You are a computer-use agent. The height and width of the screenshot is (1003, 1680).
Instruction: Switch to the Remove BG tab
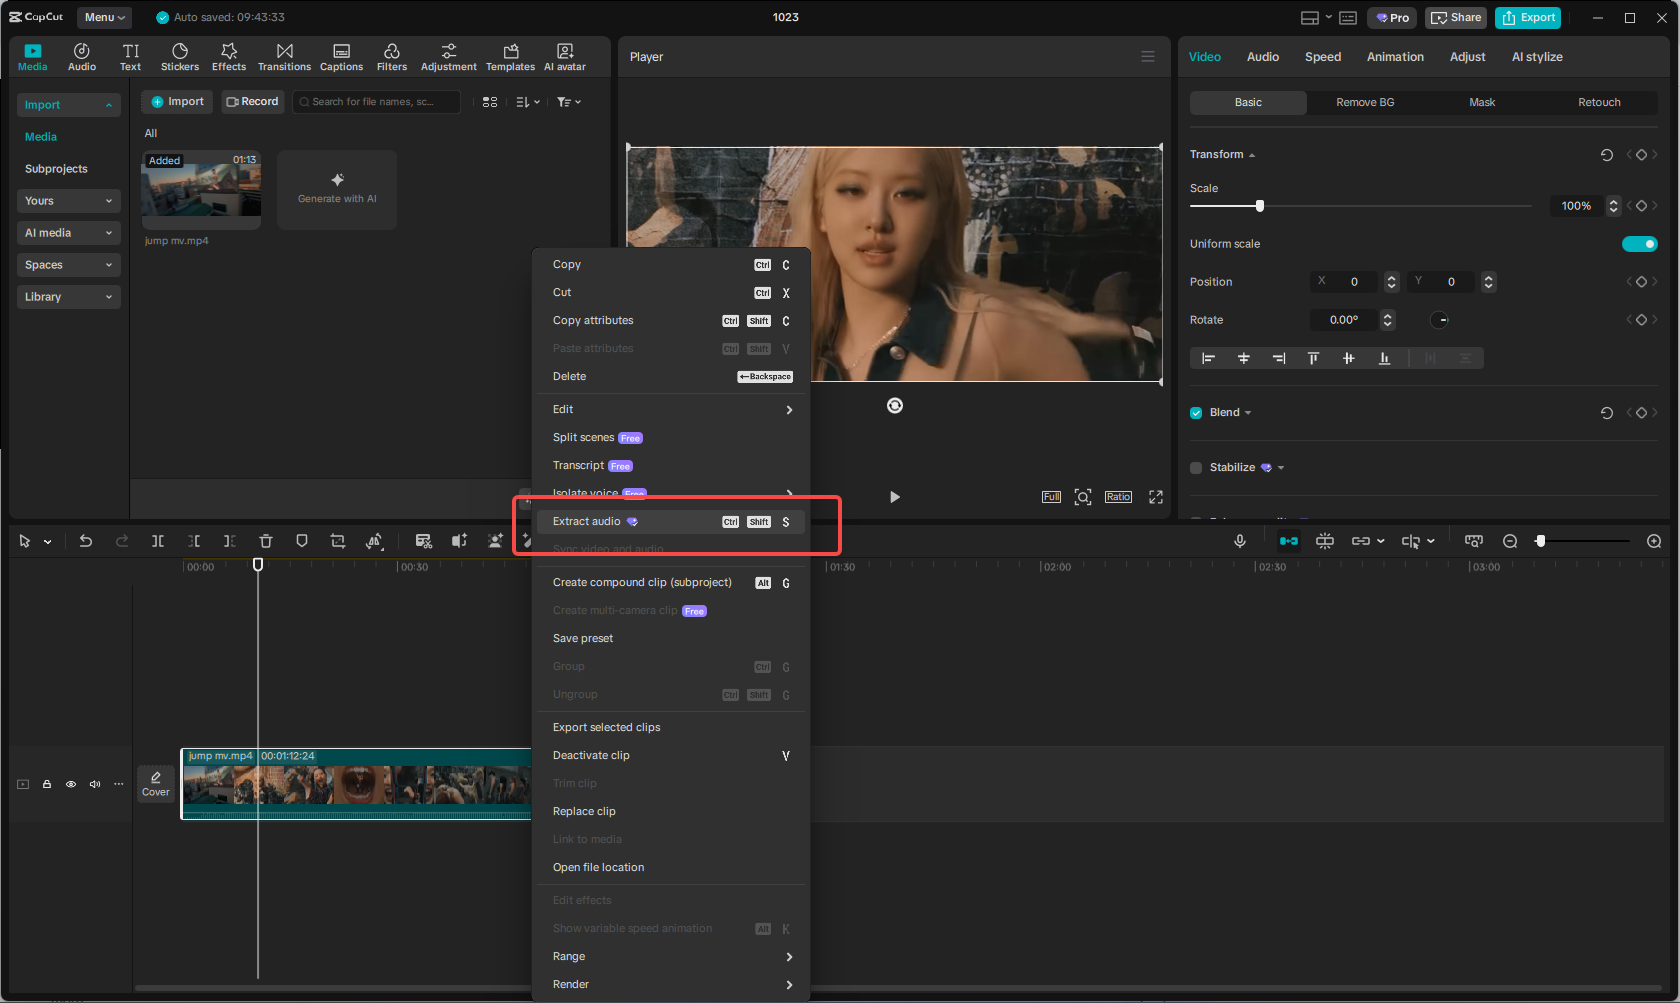point(1364,102)
